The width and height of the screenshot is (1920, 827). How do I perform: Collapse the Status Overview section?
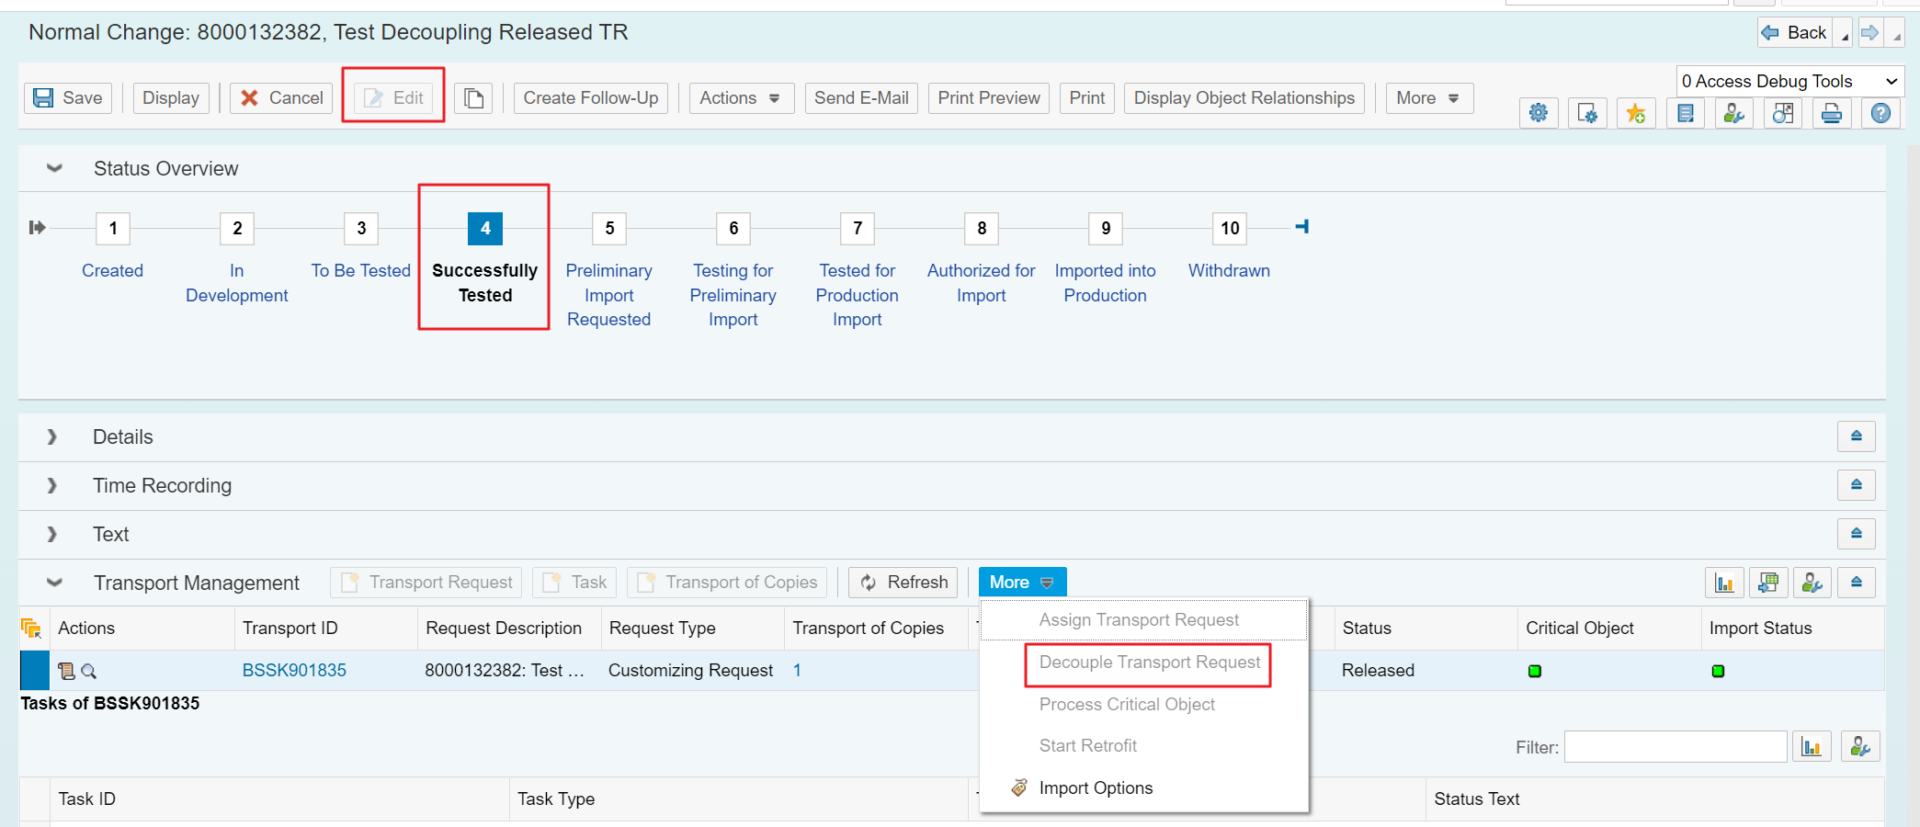coord(54,168)
